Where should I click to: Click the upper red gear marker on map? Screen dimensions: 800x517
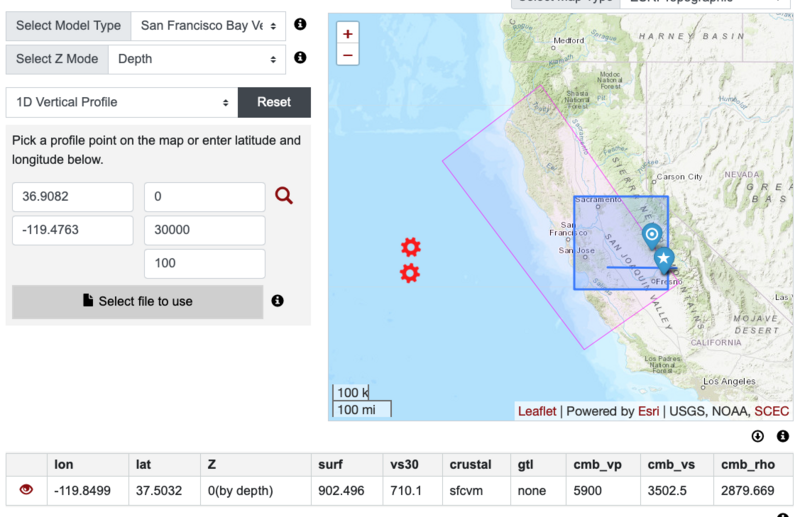point(411,247)
